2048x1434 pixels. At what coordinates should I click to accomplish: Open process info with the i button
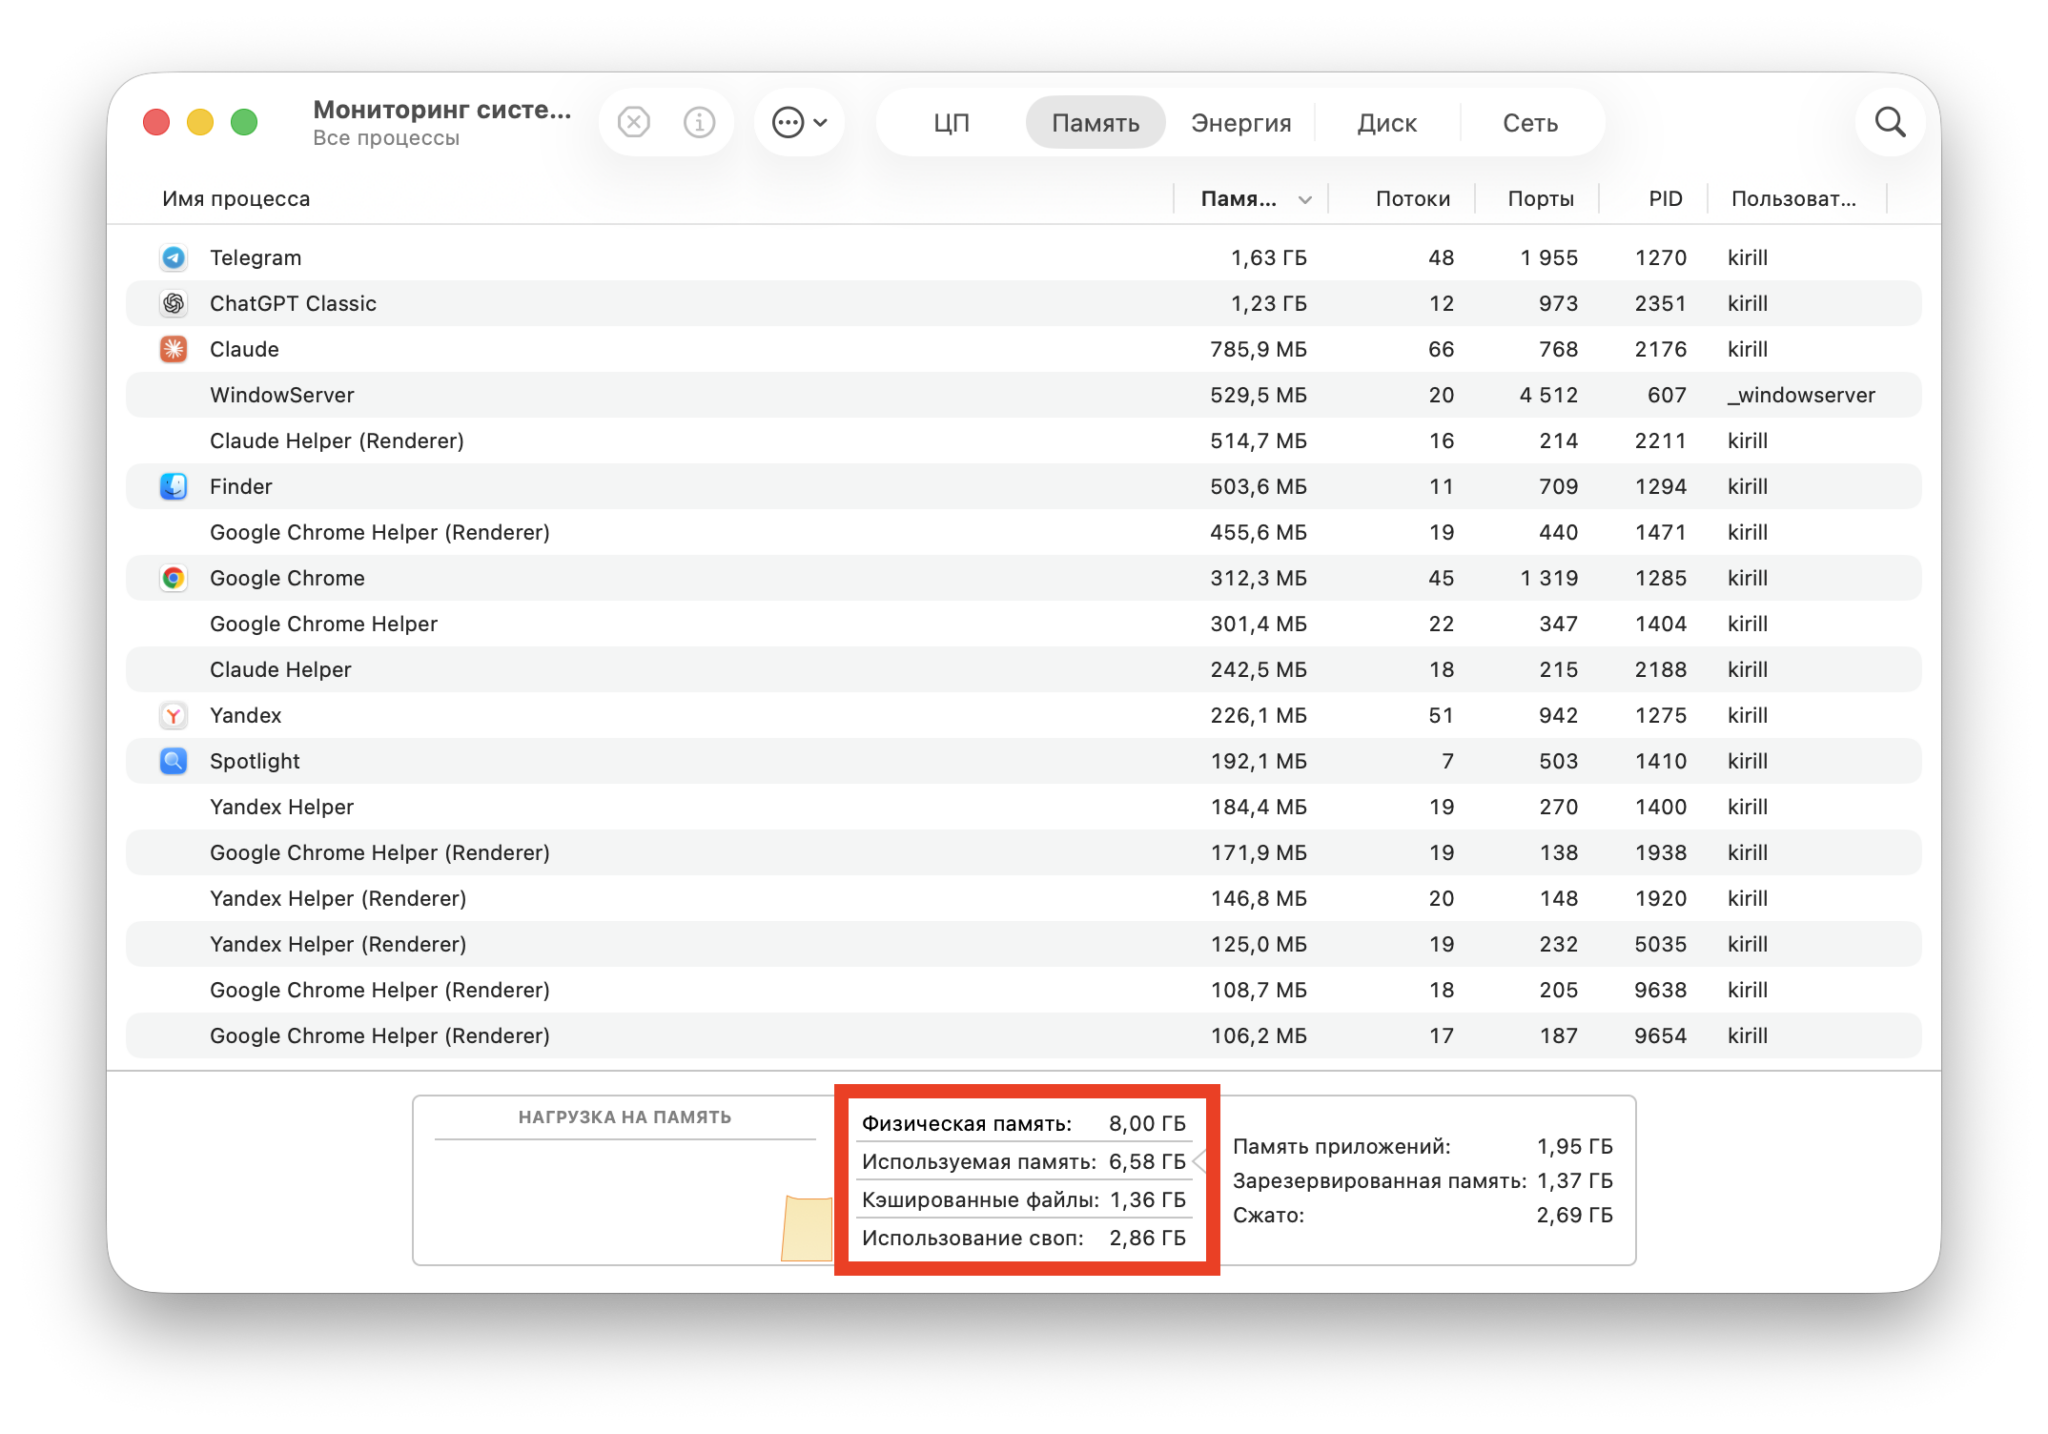pyautogui.click(x=699, y=122)
